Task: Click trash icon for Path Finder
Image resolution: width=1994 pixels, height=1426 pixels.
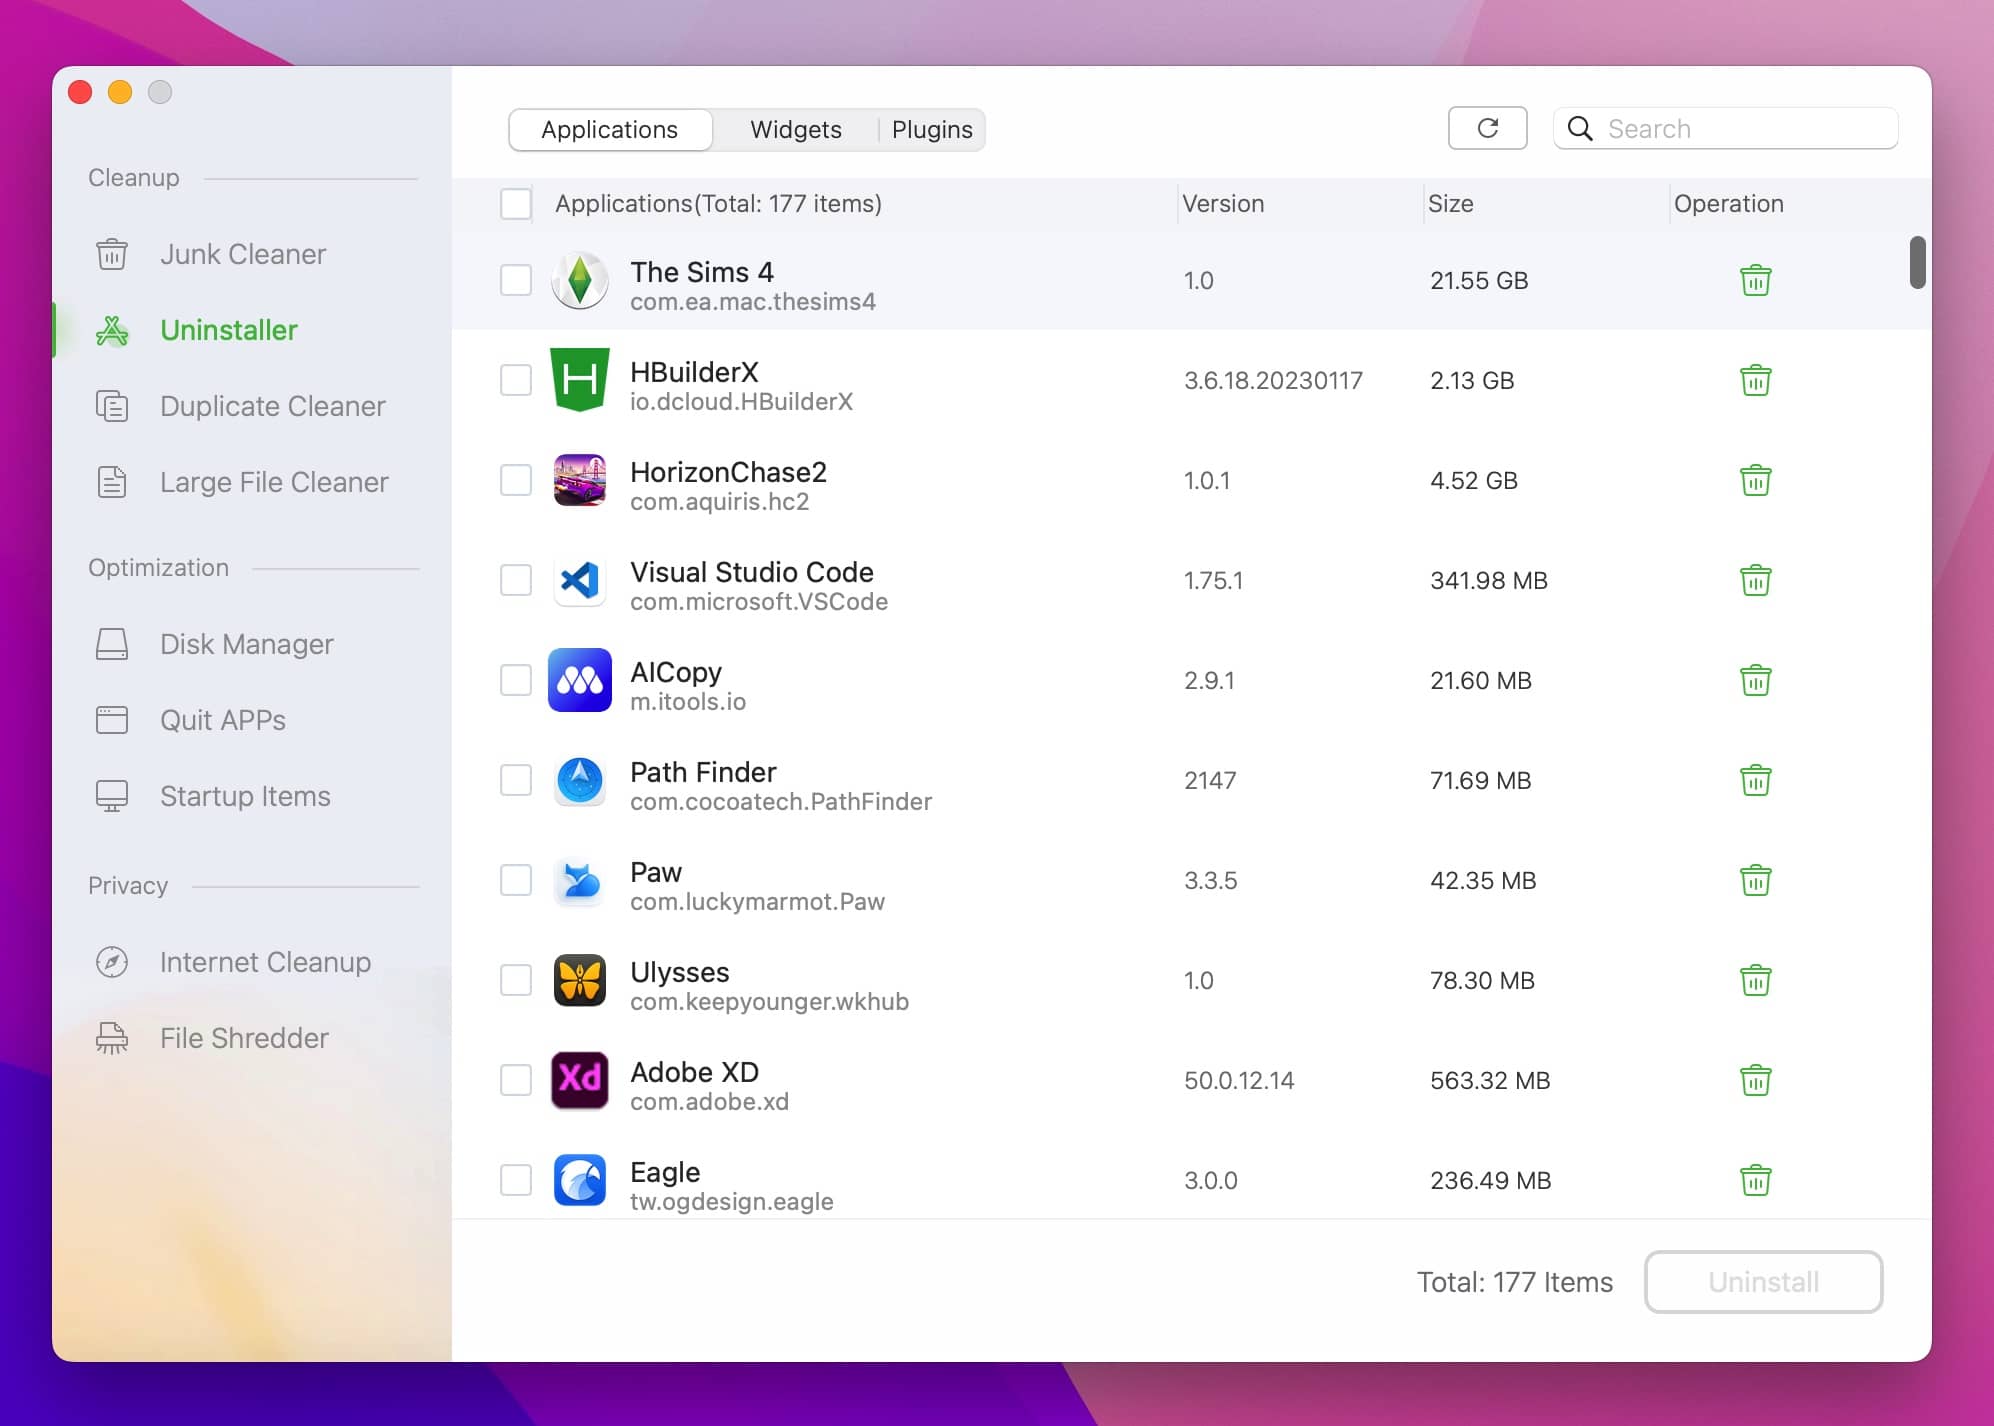Action: pos(1755,780)
